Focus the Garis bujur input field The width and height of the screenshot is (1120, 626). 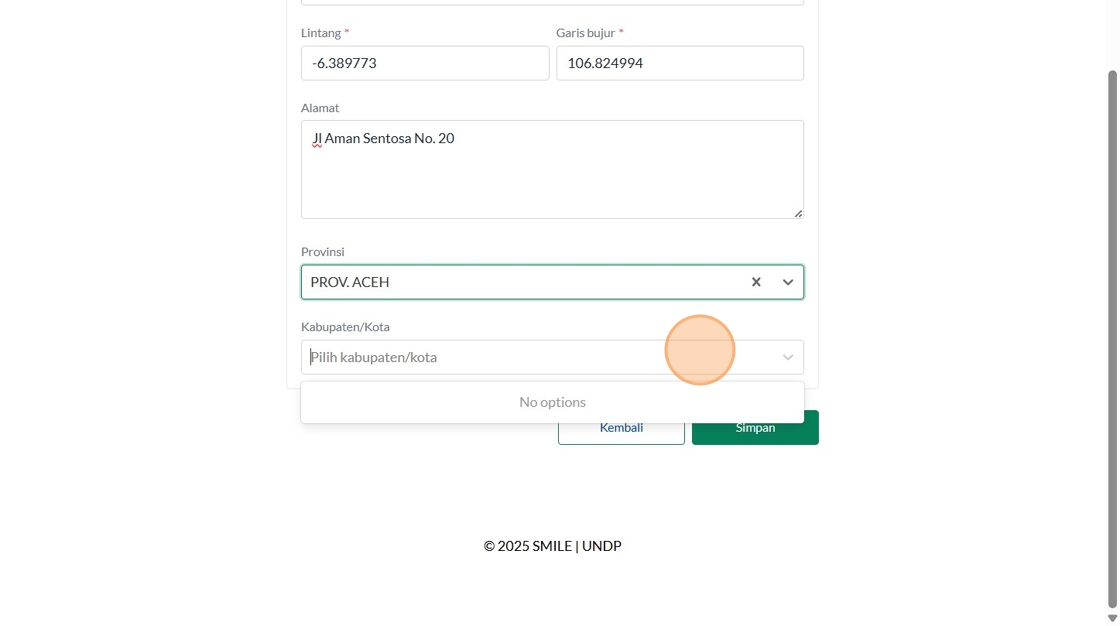pos(680,63)
